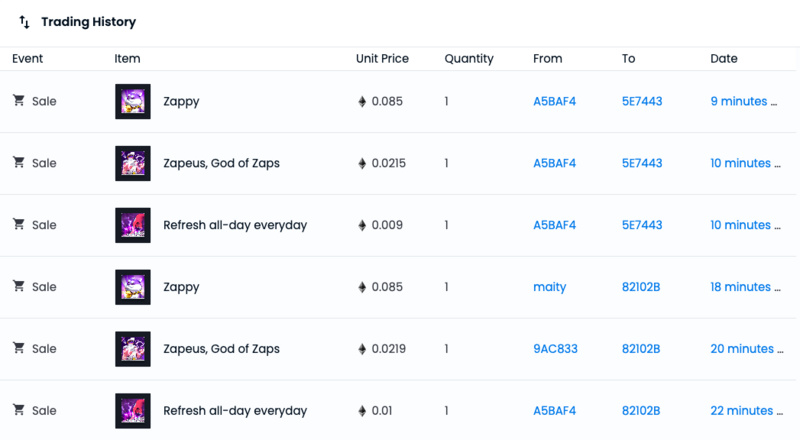
Task: Click the Trading History swap arrows icon
Action: [x=25, y=22]
